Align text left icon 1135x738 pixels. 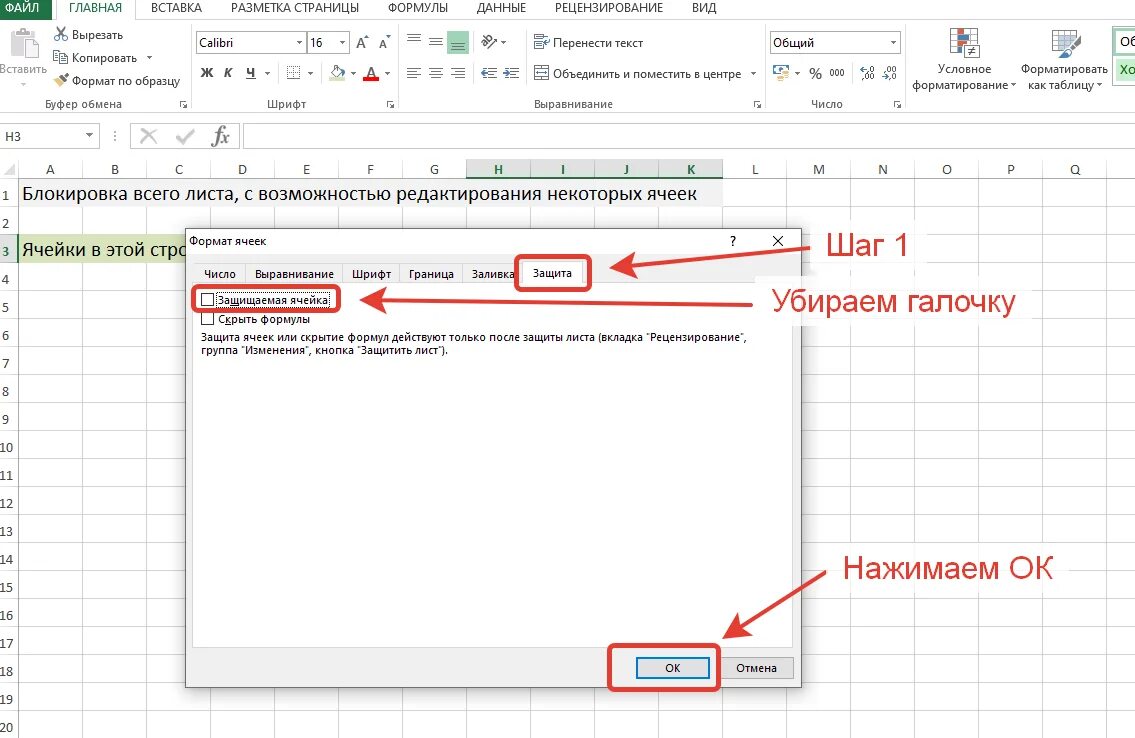pyautogui.click(x=414, y=73)
